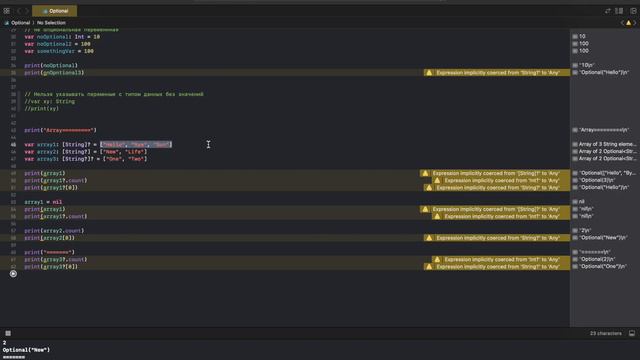Show quick look for second 100 result
Image resolution: width=640 pixels, height=360 pixels.
coord(575,51)
